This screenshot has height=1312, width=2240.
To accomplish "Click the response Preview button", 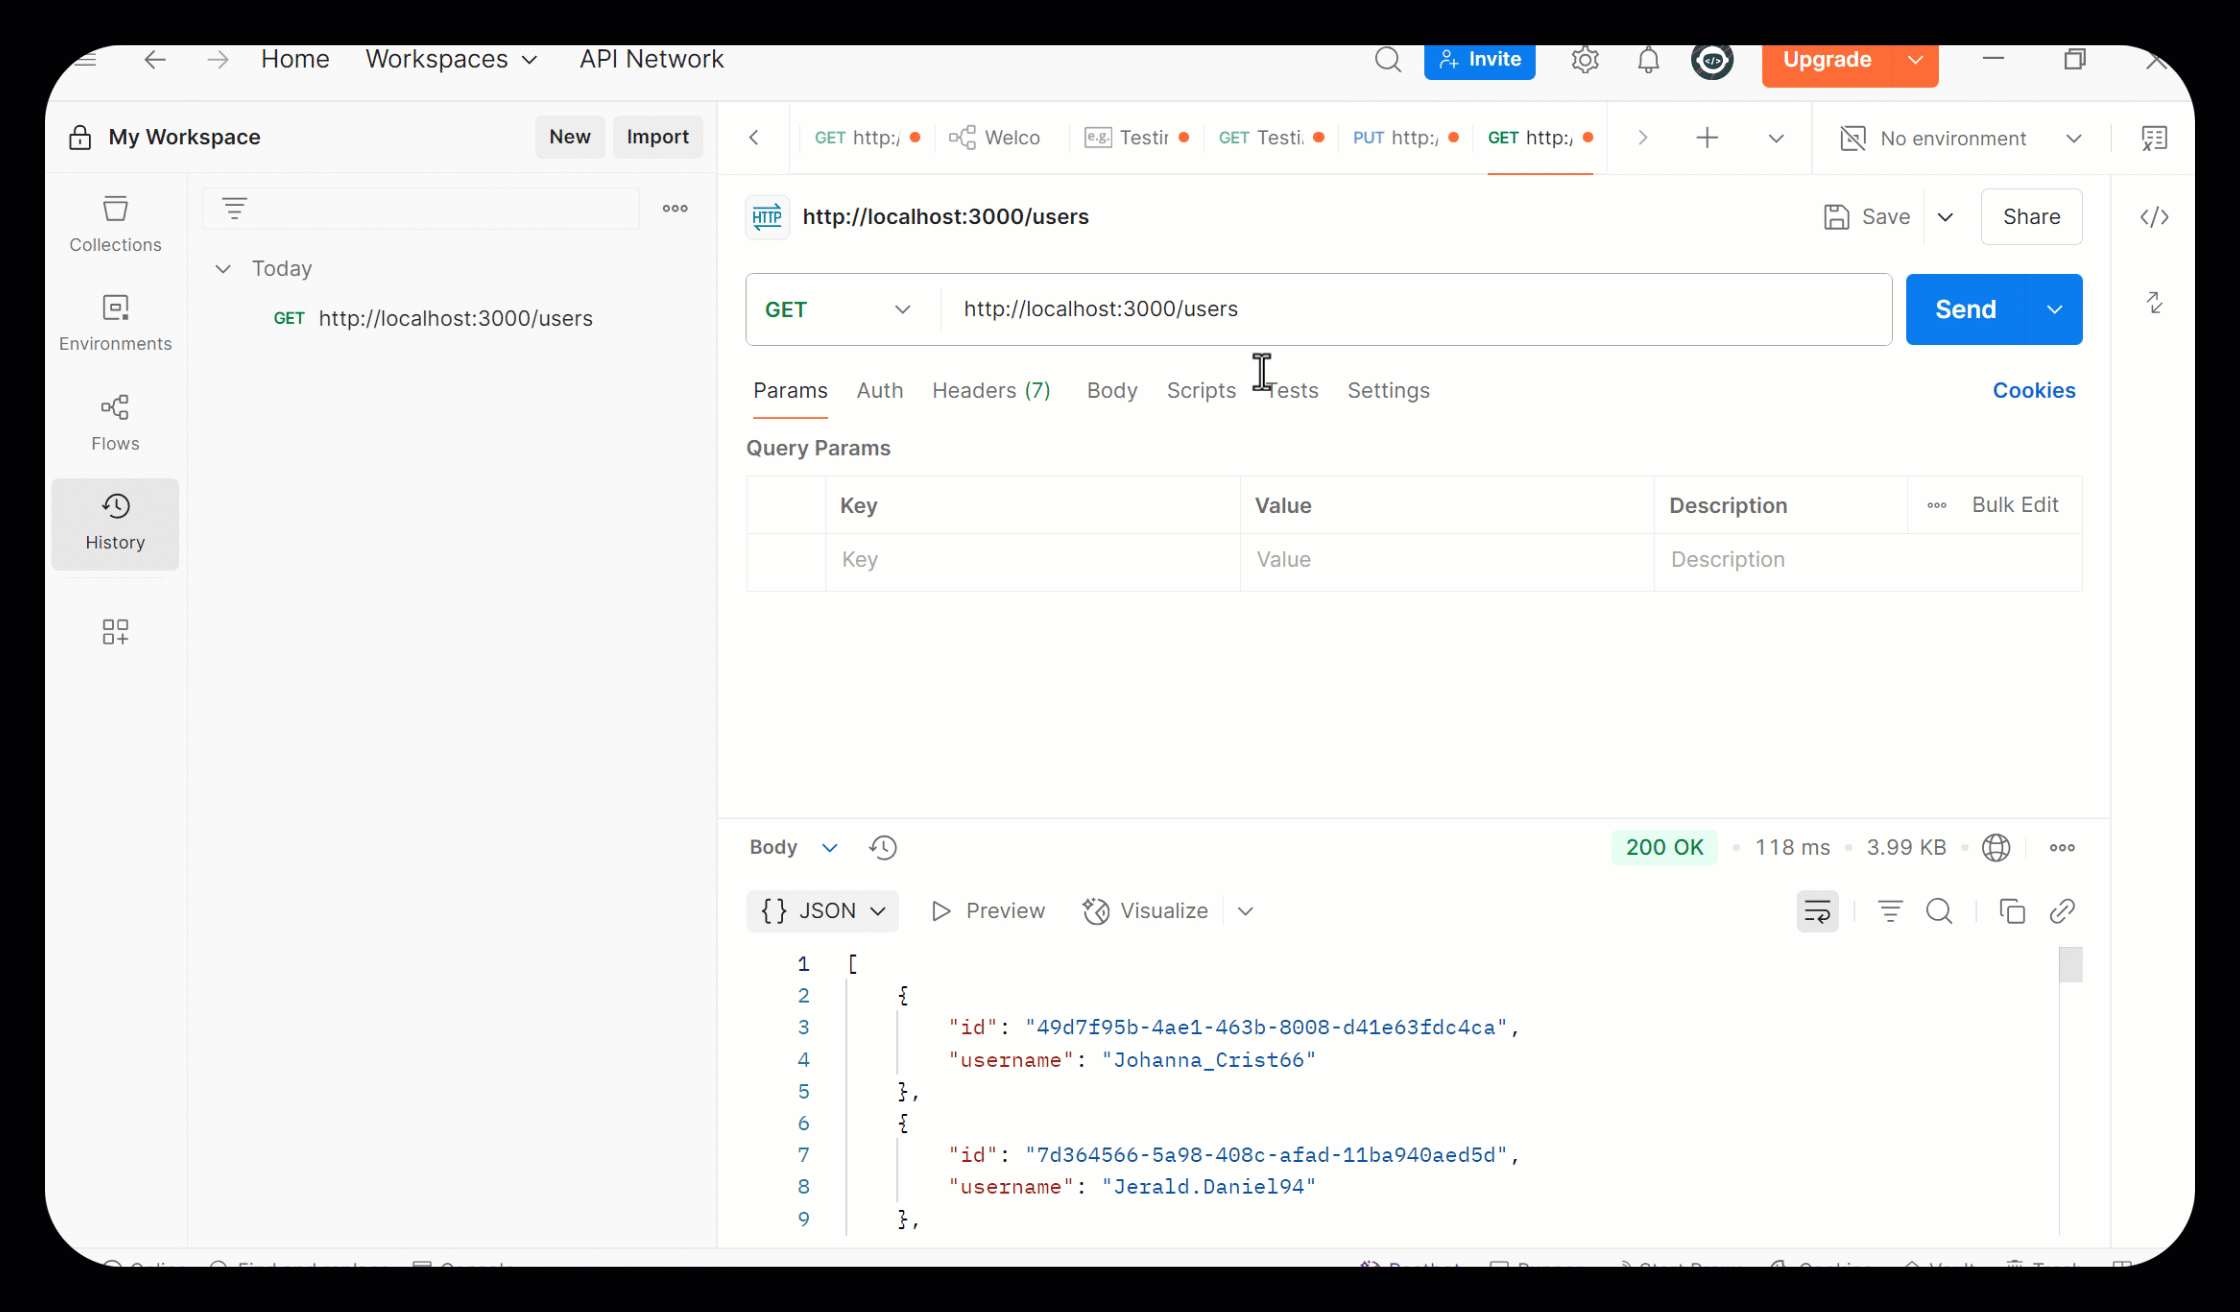I will click(x=988, y=911).
